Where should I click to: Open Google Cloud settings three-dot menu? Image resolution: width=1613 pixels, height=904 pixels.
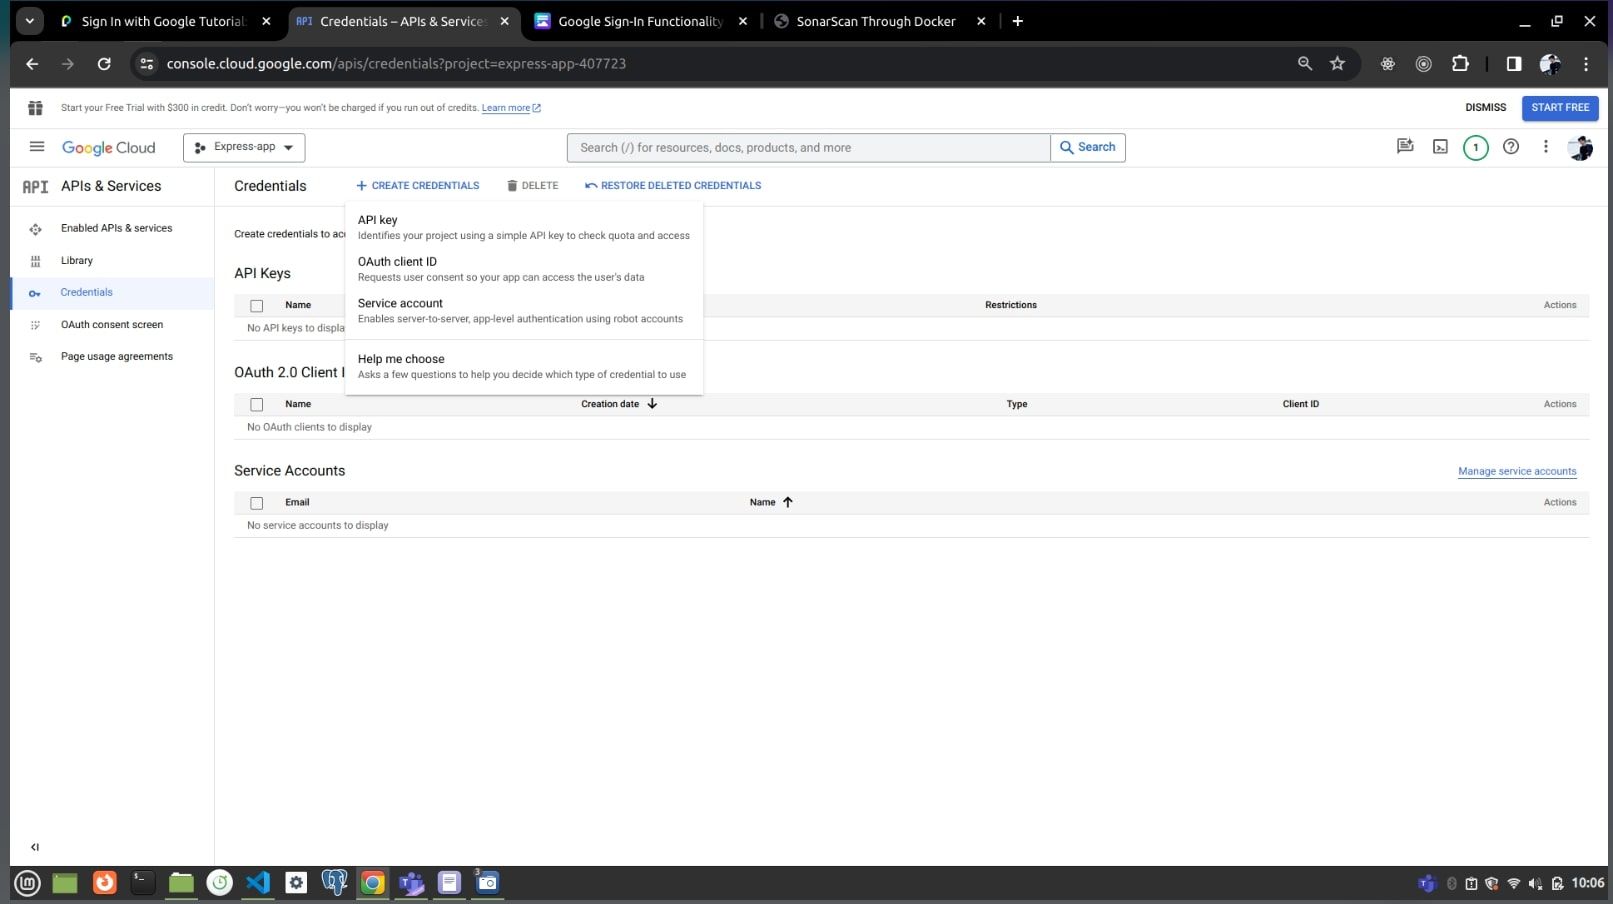click(1545, 147)
